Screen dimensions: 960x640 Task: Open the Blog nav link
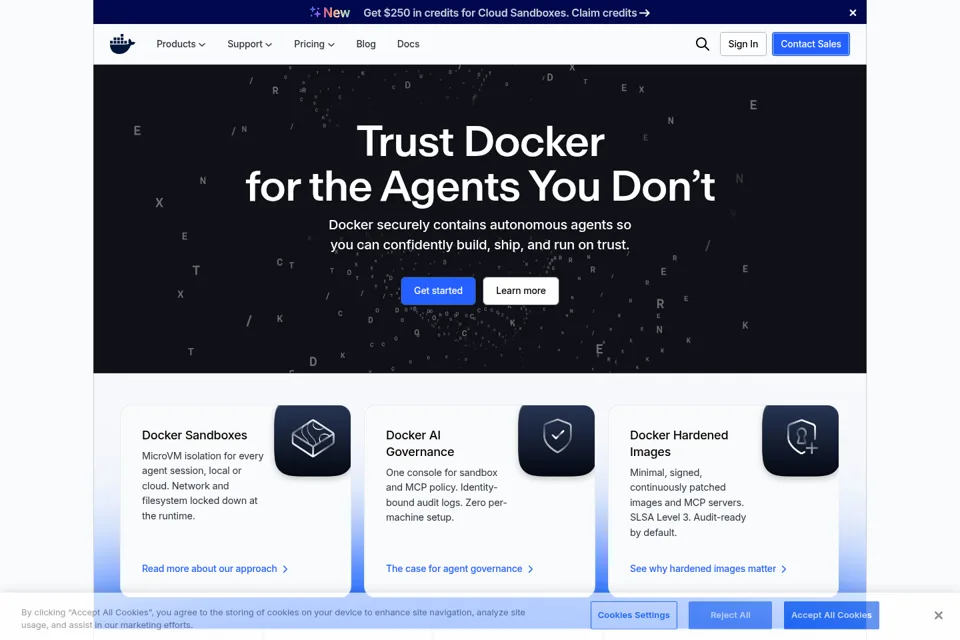366,44
